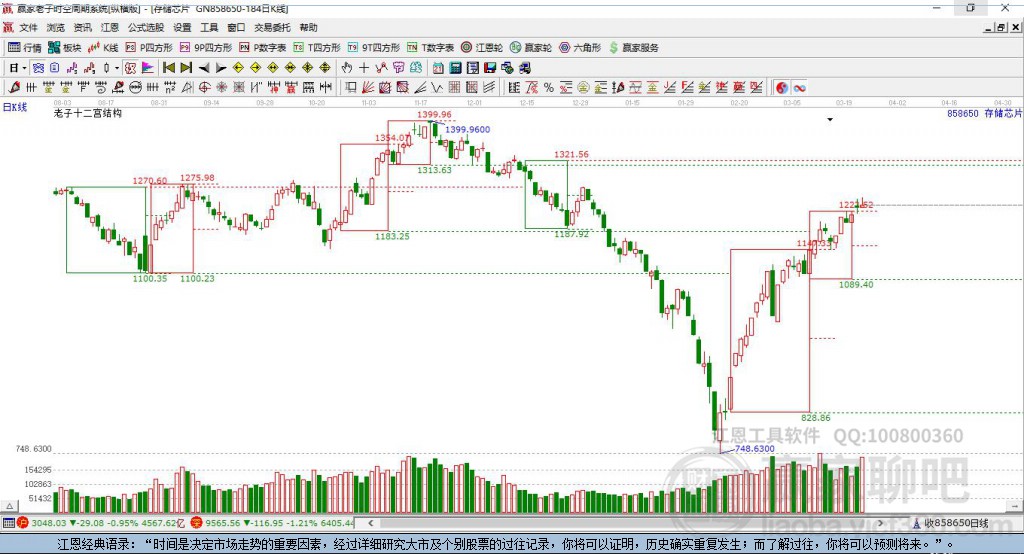Open the T四方形 tool

click(x=317, y=48)
